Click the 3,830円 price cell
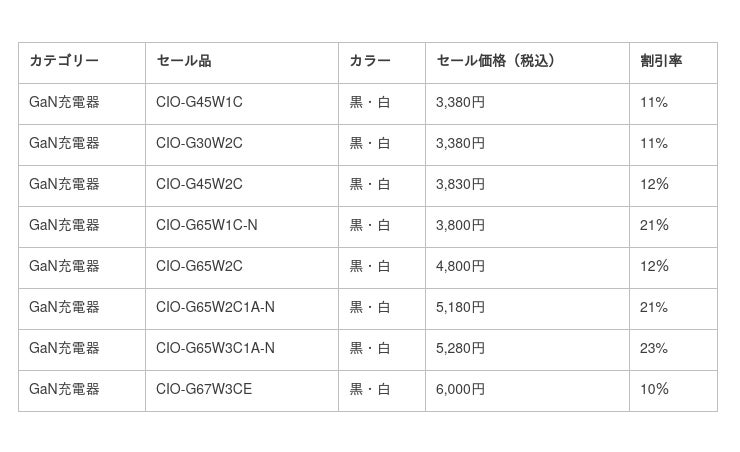 pos(461,185)
